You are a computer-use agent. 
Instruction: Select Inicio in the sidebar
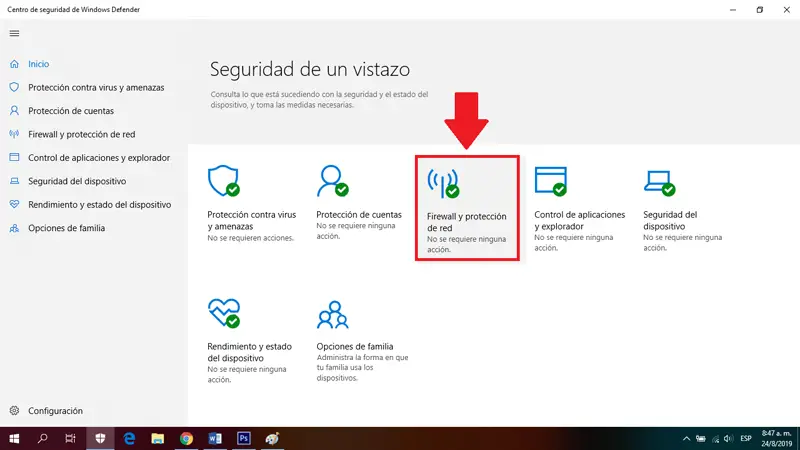39,64
